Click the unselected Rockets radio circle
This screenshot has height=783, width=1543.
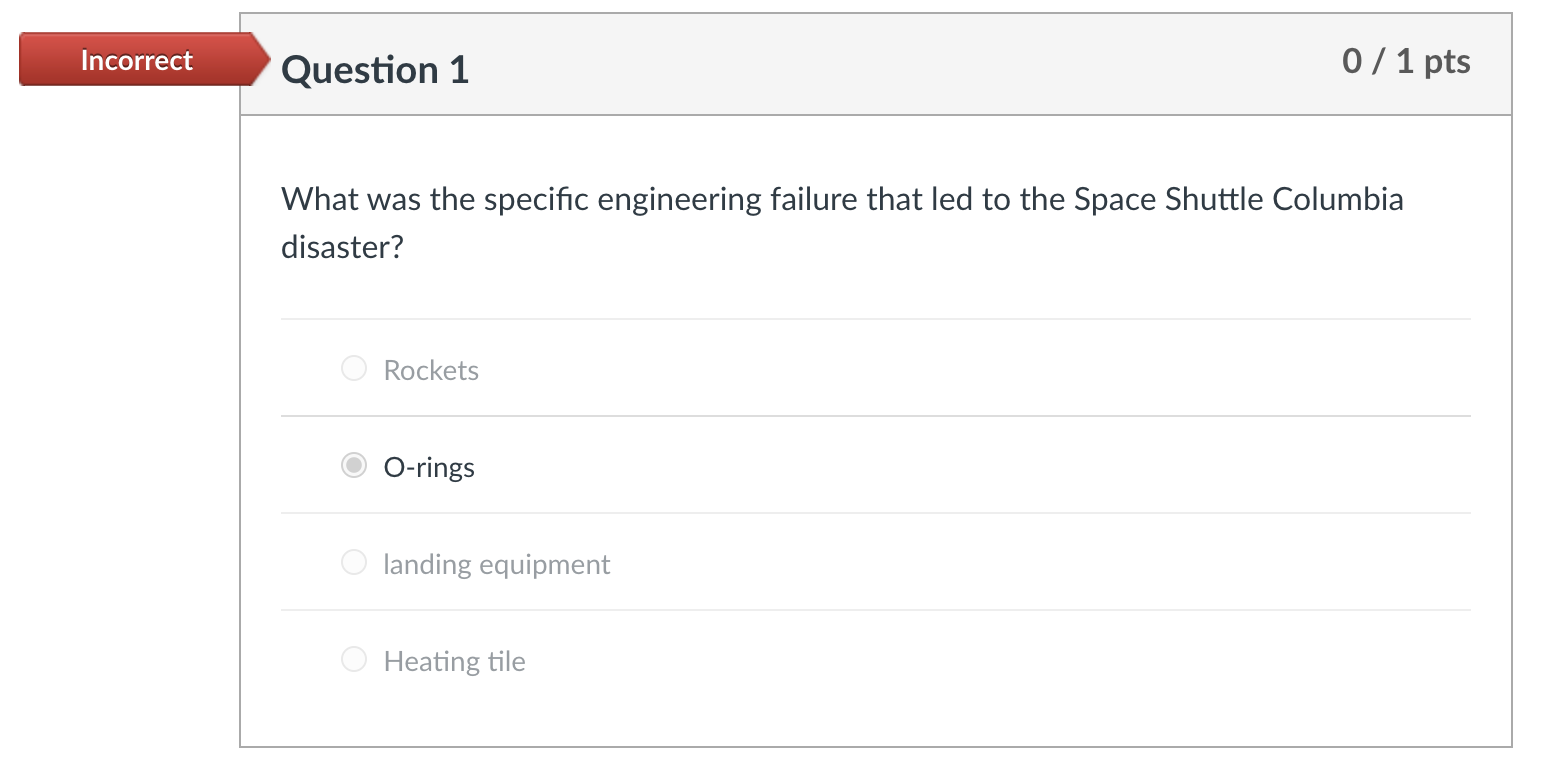coord(354,368)
